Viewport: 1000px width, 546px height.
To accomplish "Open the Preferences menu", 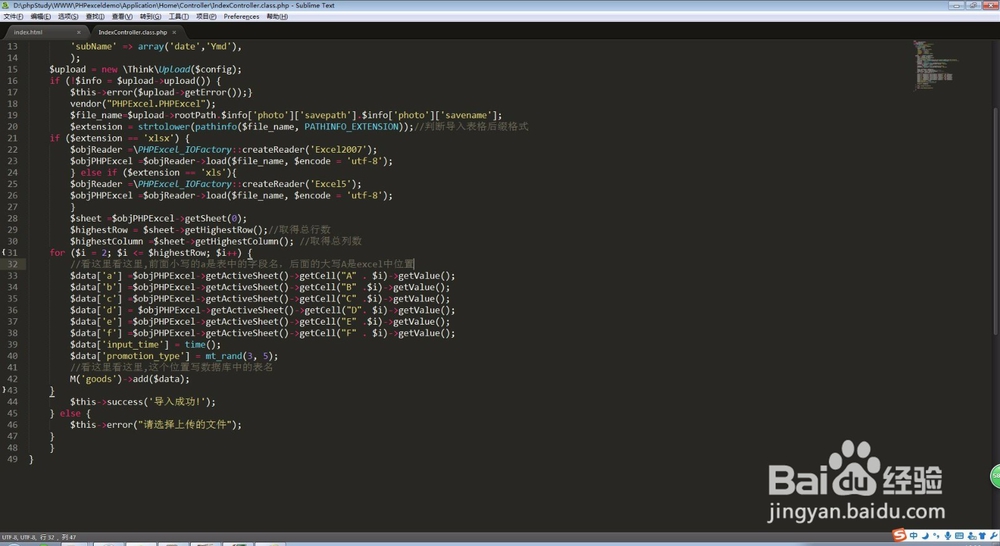I will coord(241,17).
